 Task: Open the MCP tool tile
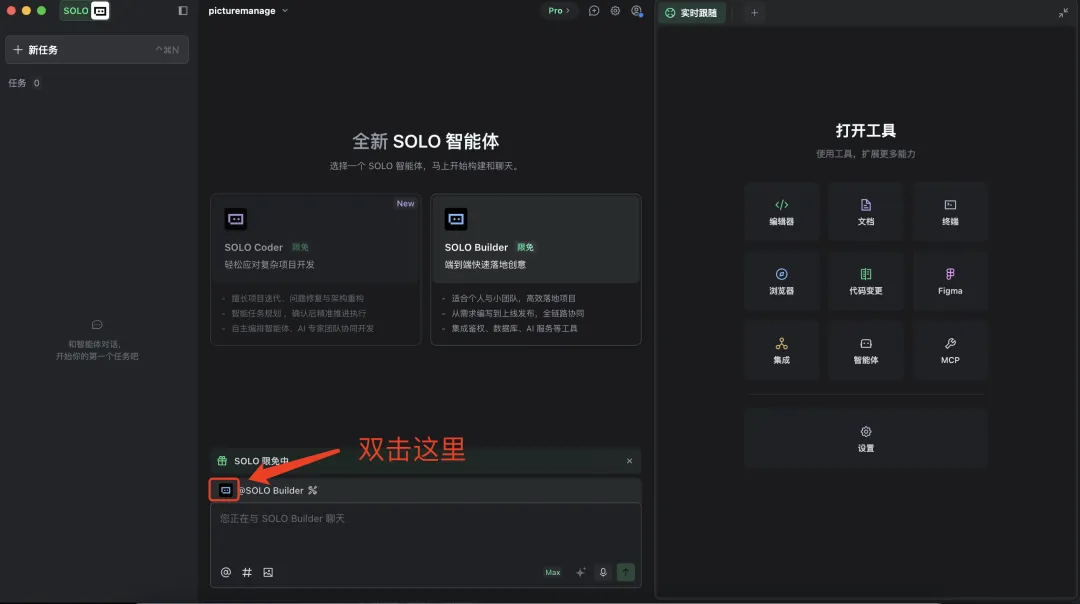click(950, 351)
